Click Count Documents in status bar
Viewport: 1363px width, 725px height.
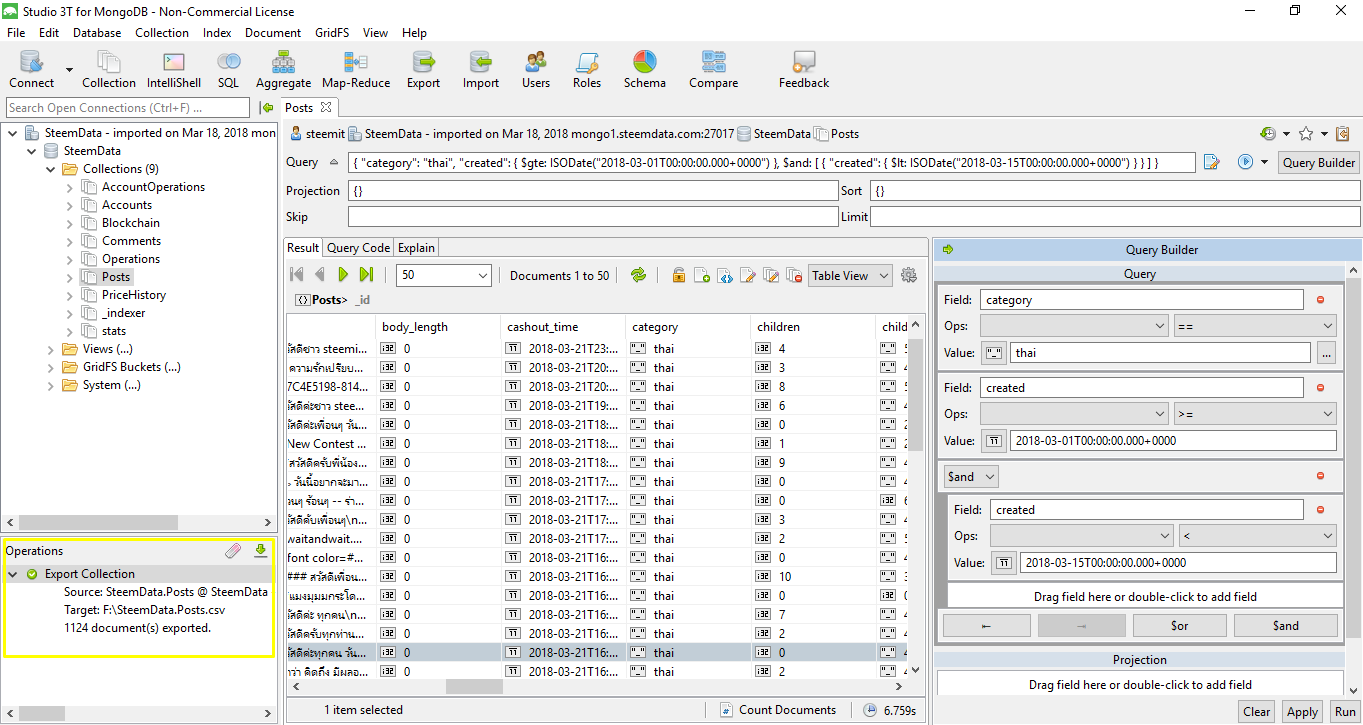[777, 710]
